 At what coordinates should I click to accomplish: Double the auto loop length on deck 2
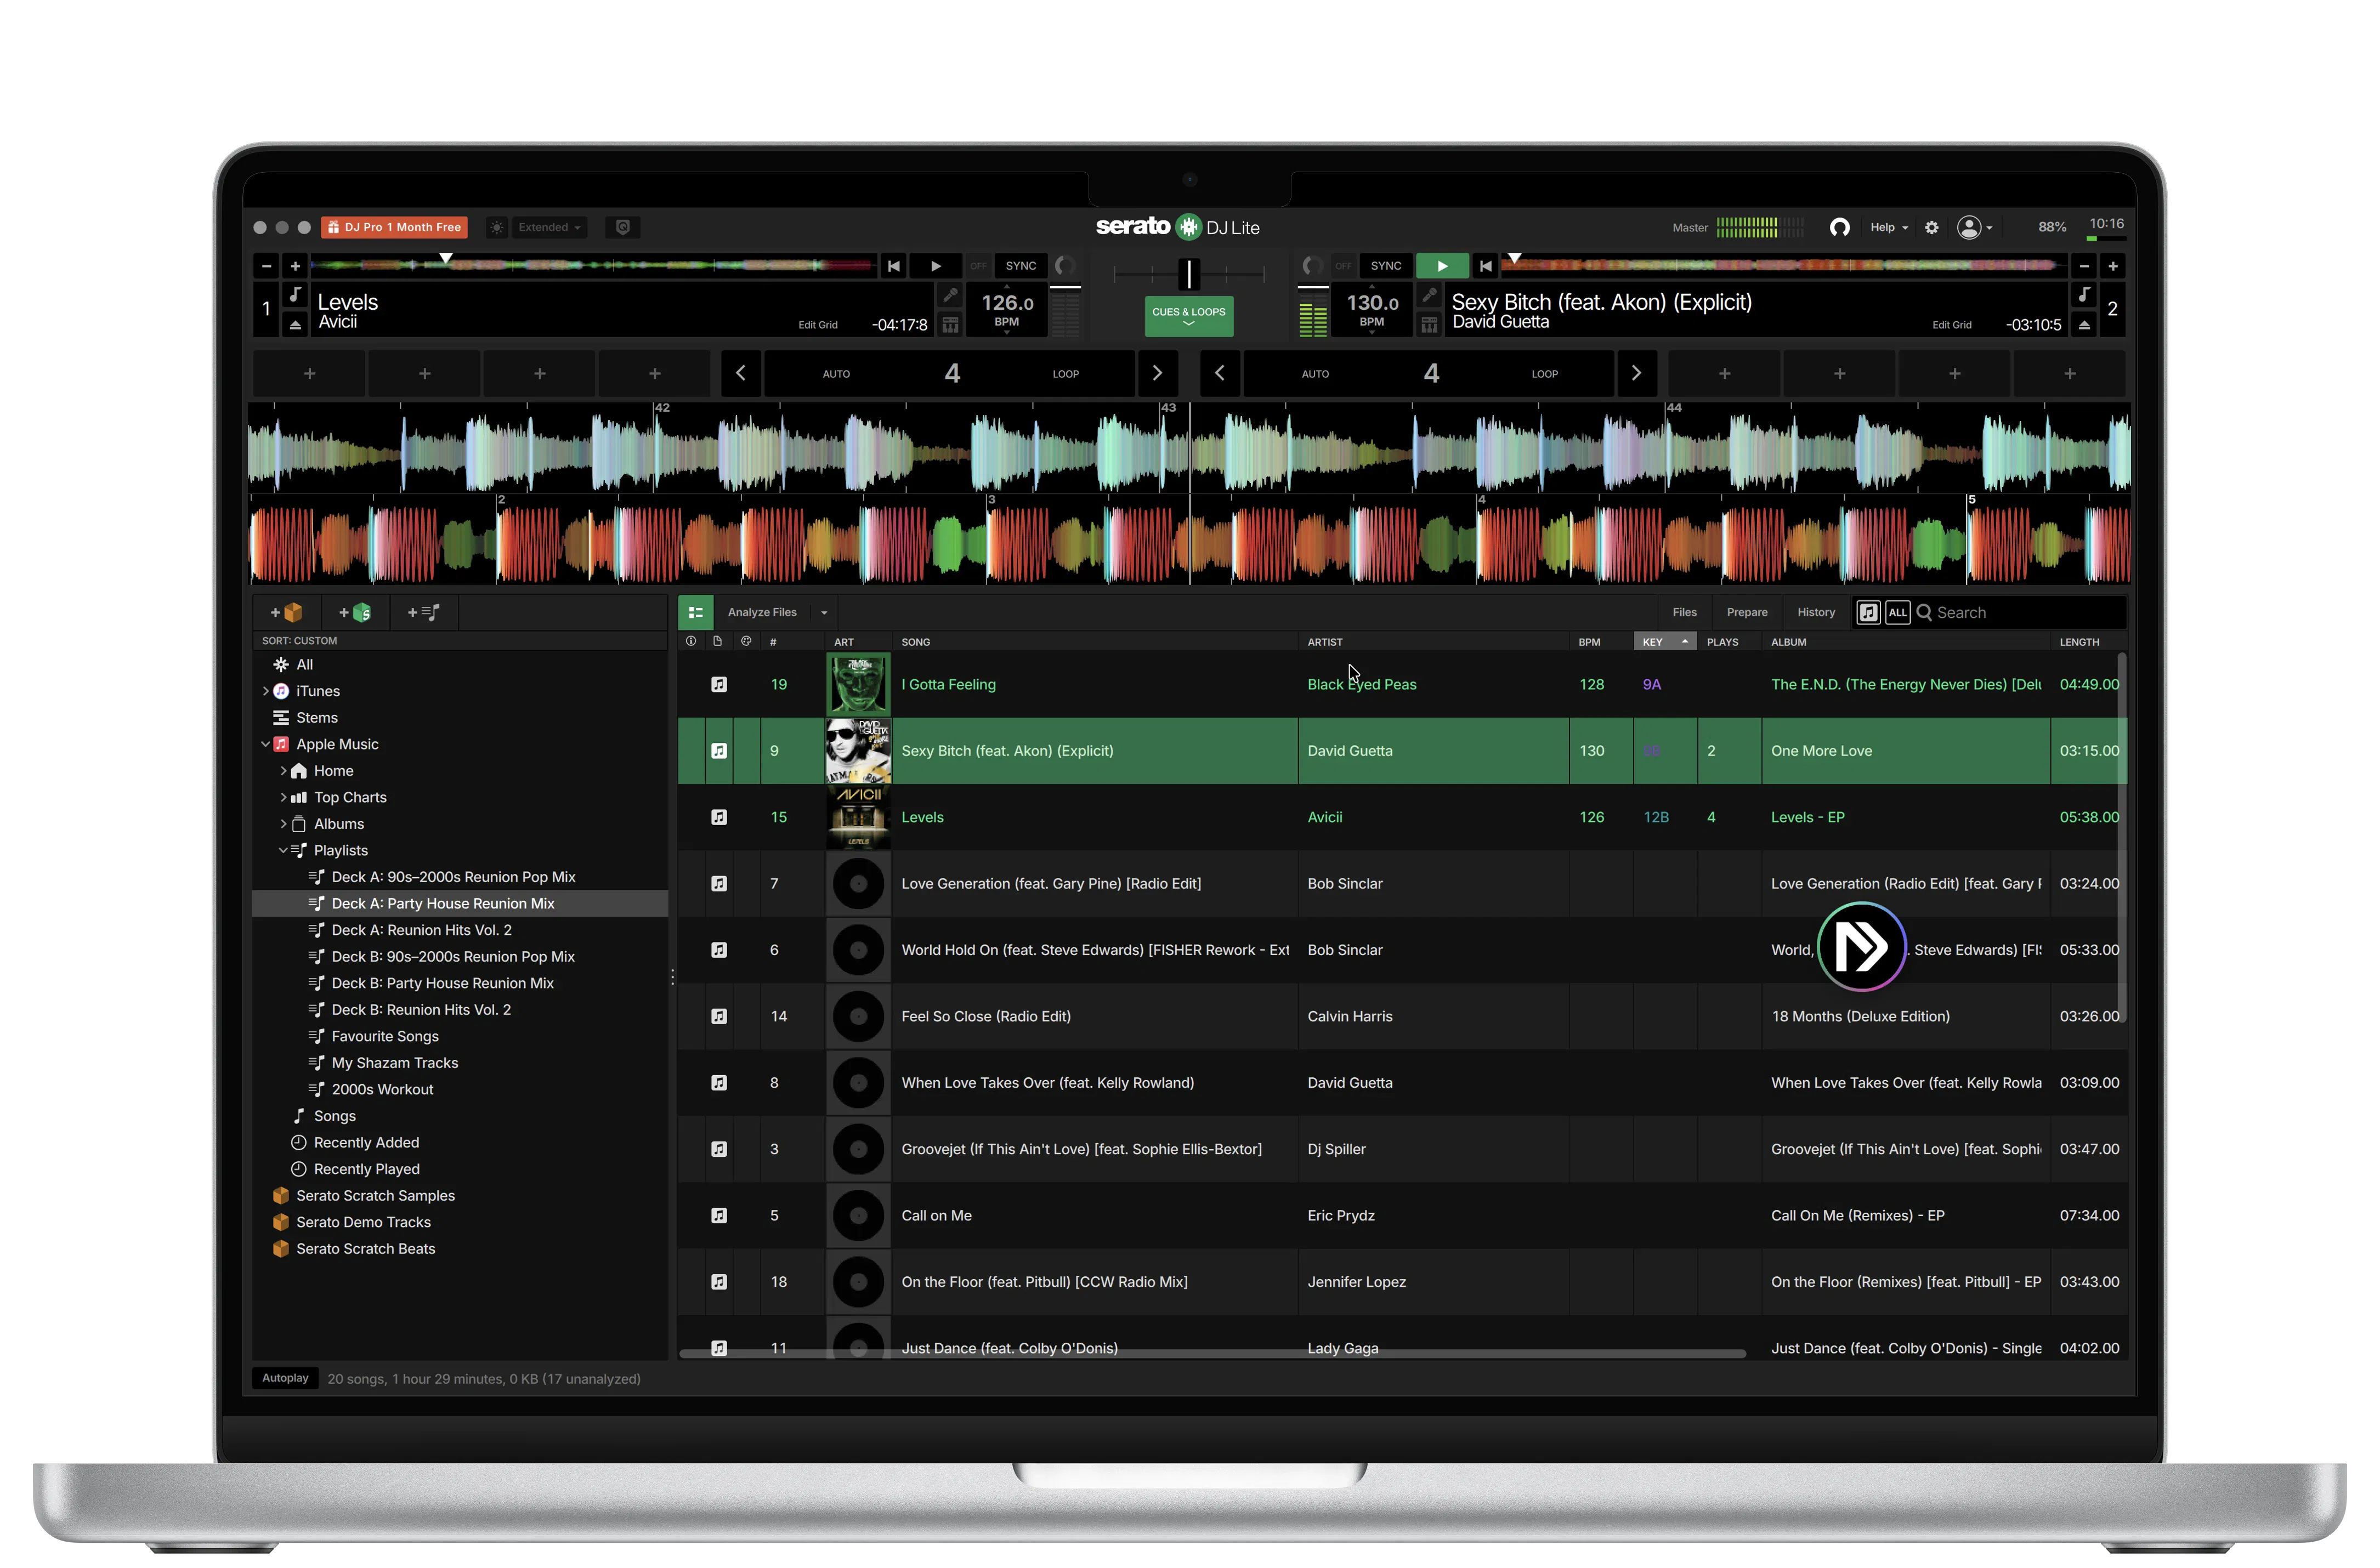(x=1637, y=373)
